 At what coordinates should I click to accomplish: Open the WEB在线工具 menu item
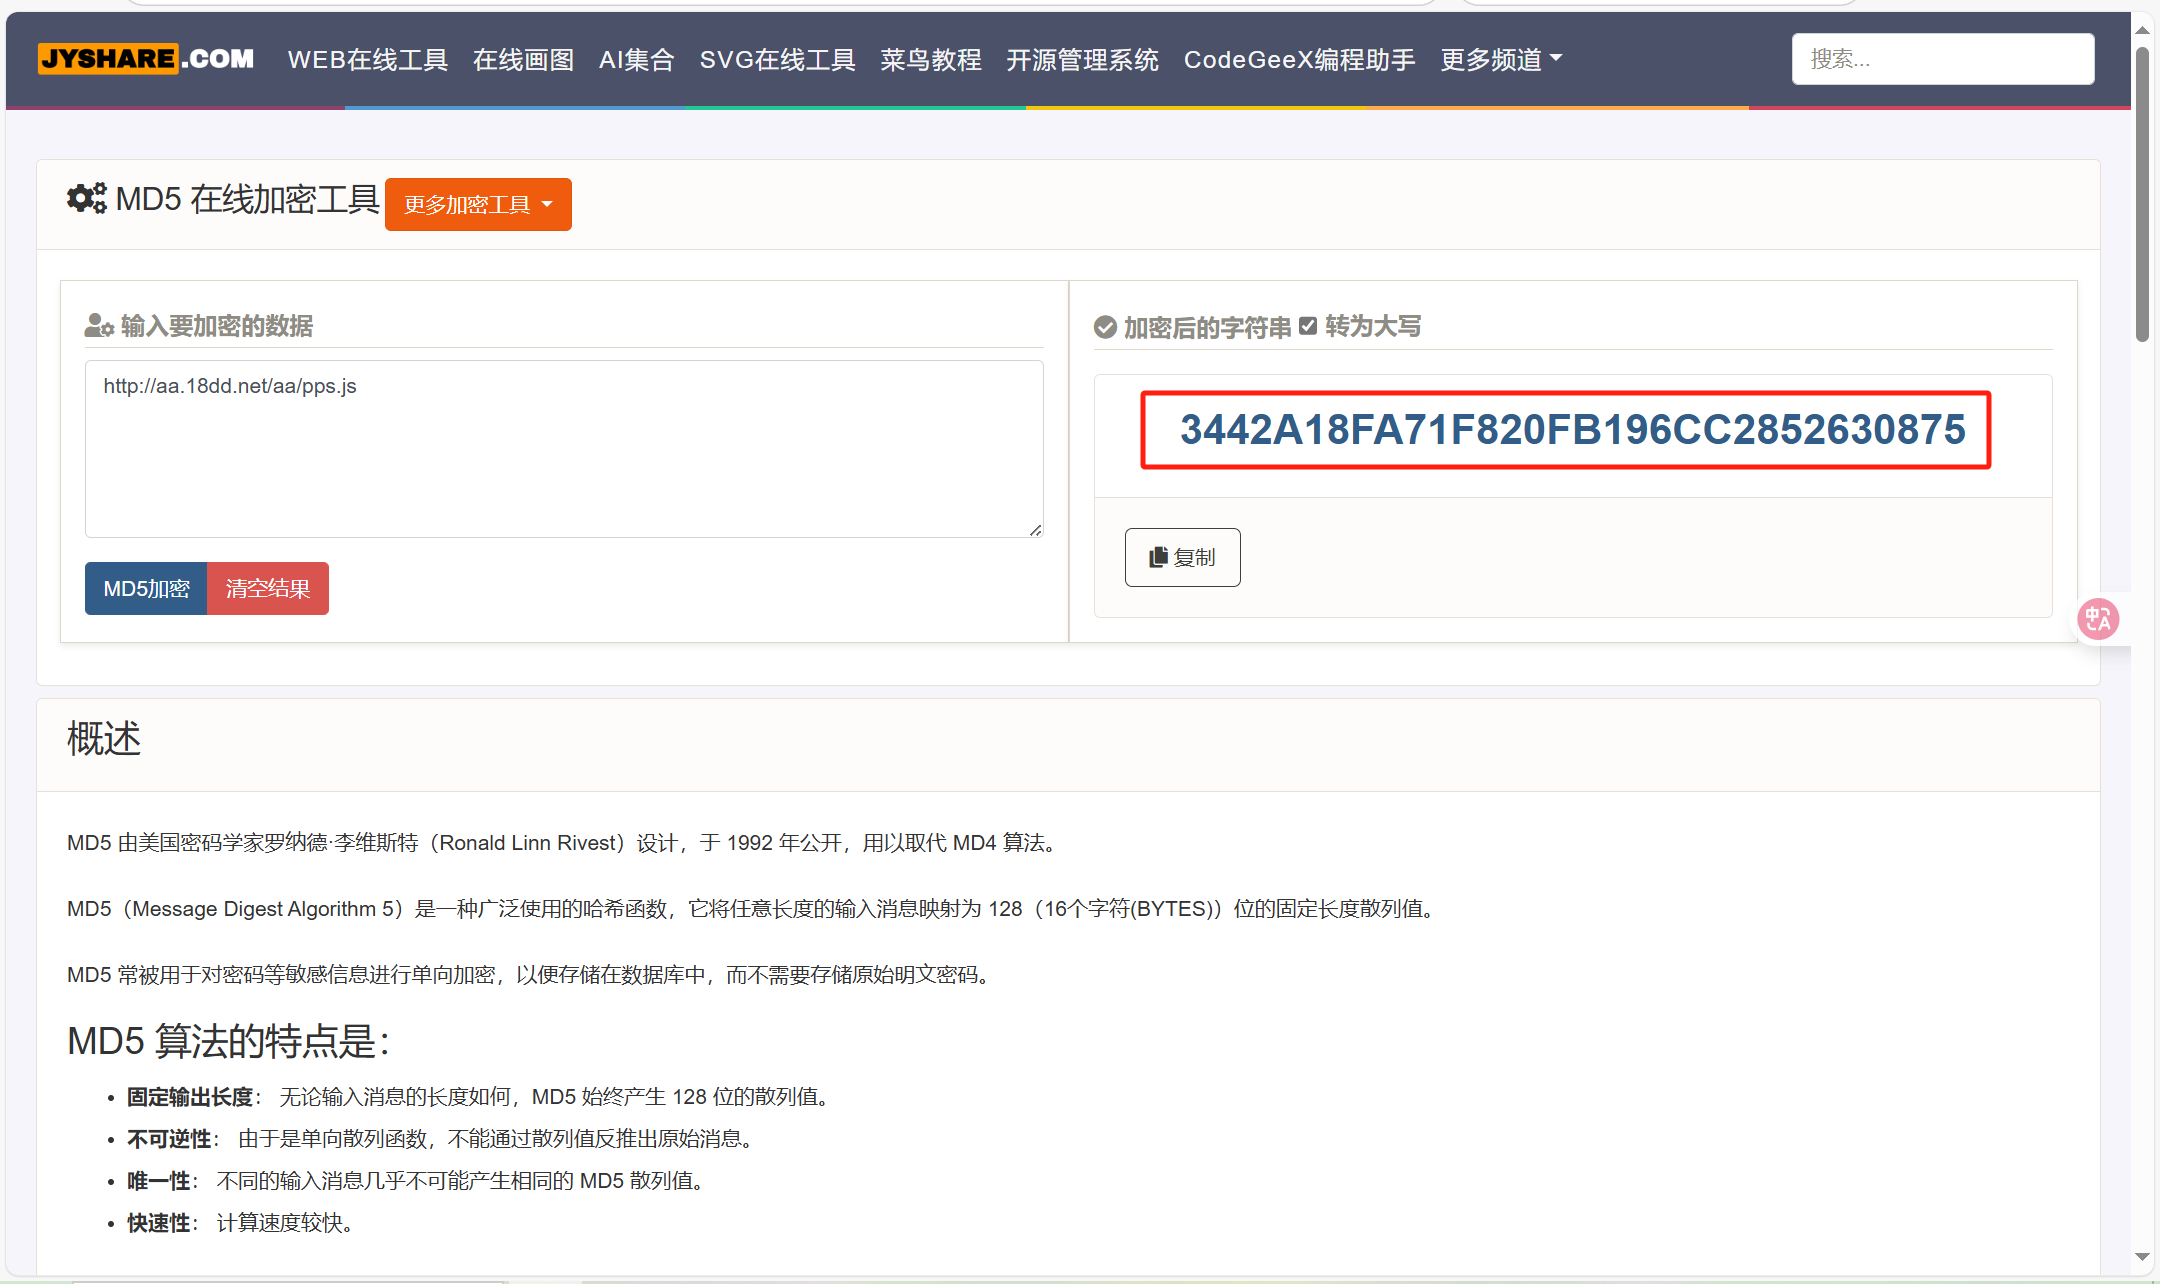point(367,60)
